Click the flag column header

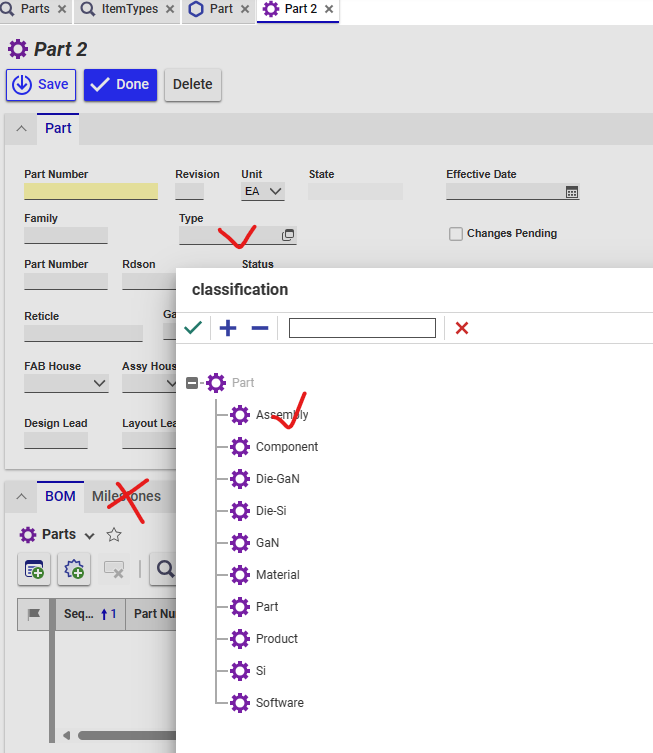[x=34, y=614]
